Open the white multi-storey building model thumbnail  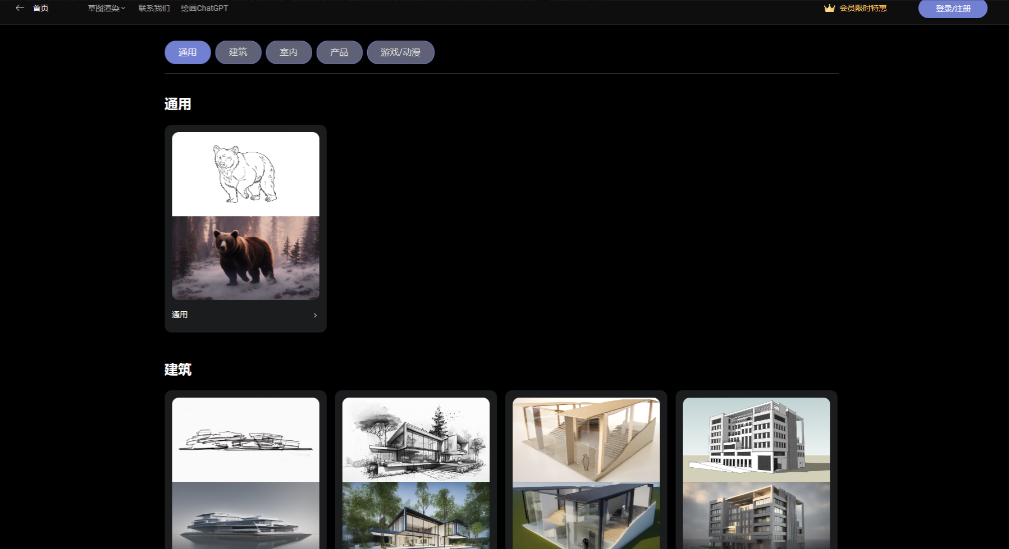click(756, 439)
